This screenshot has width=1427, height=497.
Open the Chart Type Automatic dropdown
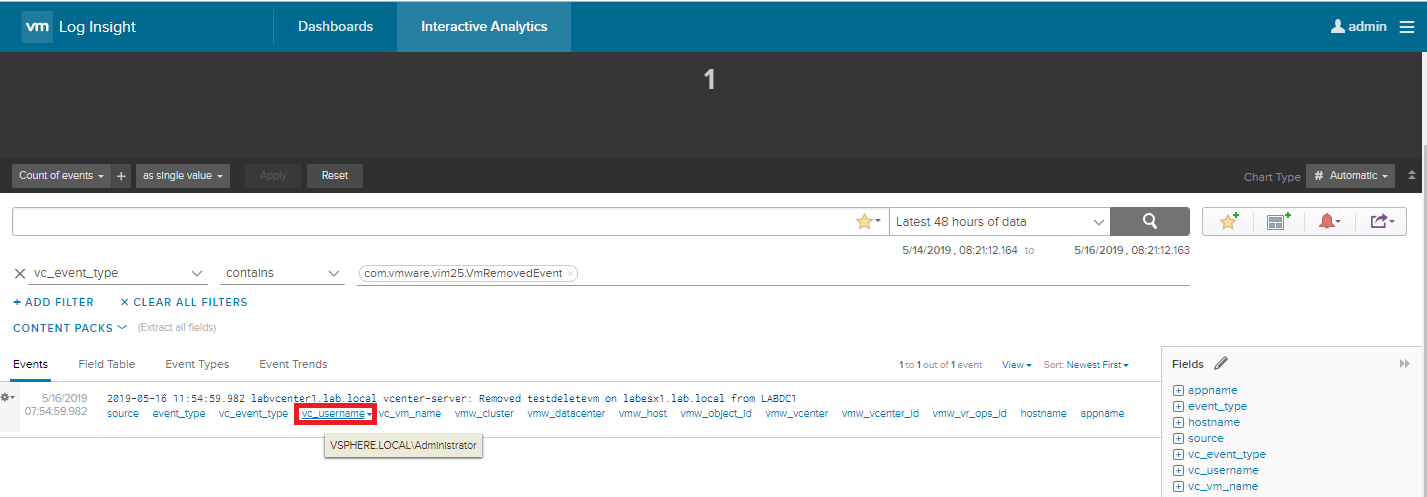(1350, 176)
